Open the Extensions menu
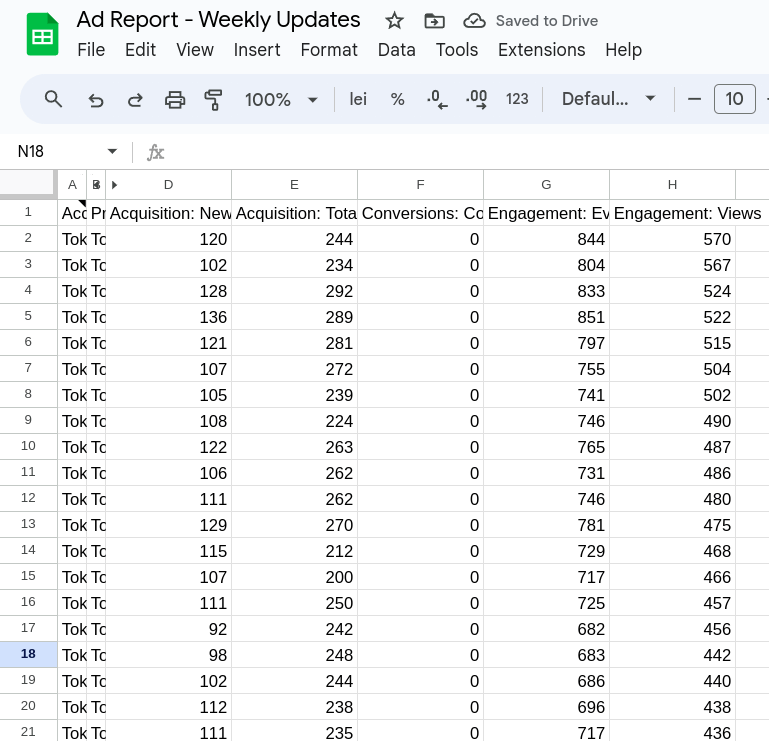 point(541,50)
